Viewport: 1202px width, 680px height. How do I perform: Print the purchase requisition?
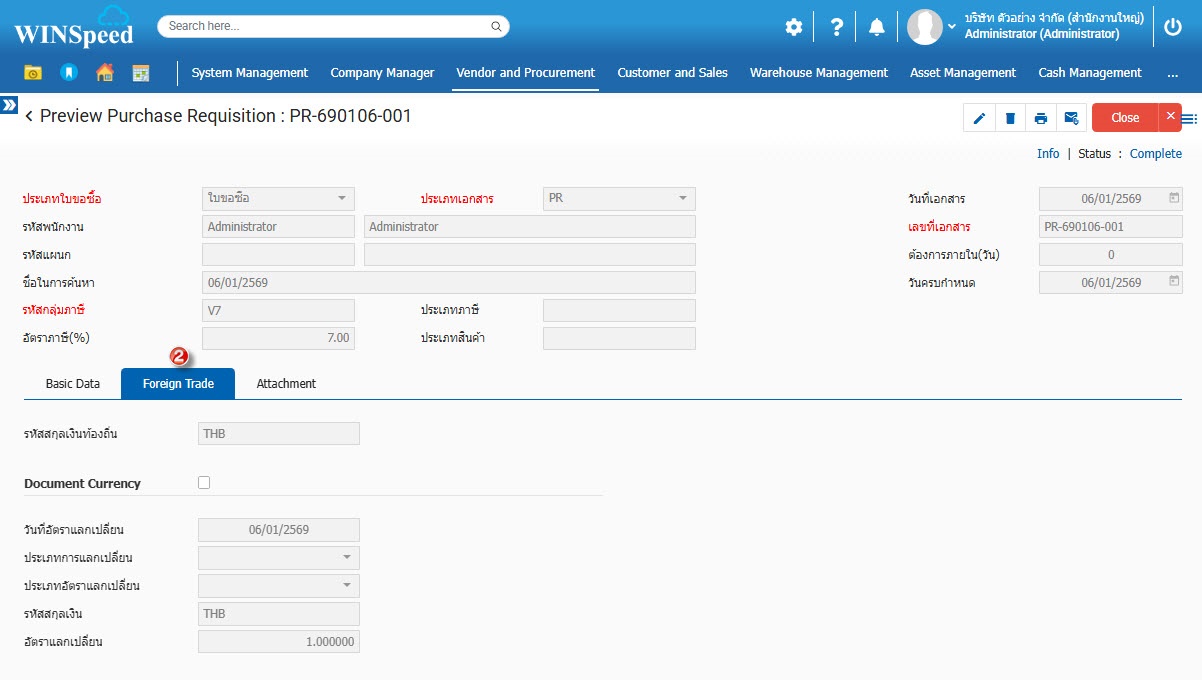1041,118
